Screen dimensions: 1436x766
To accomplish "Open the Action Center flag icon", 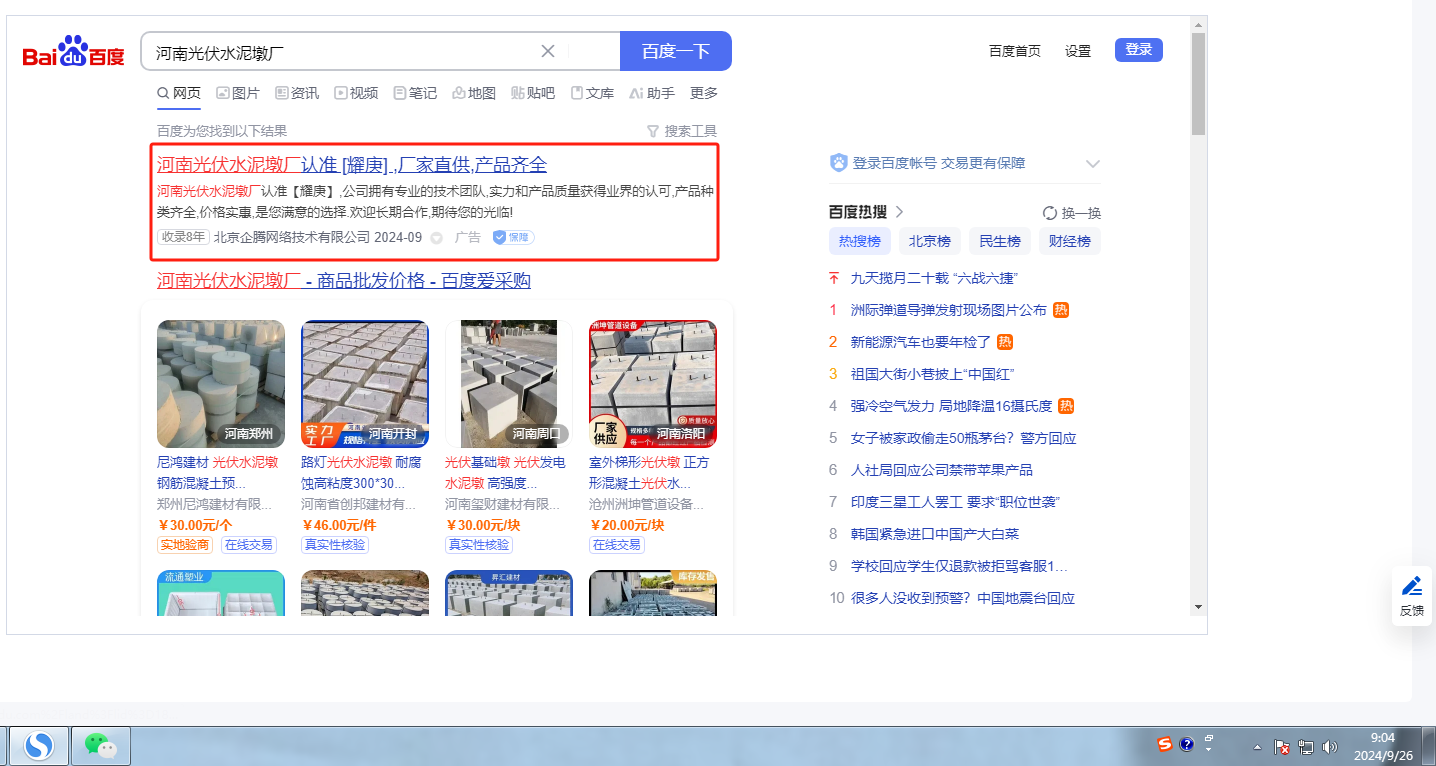I will pyautogui.click(x=1283, y=747).
